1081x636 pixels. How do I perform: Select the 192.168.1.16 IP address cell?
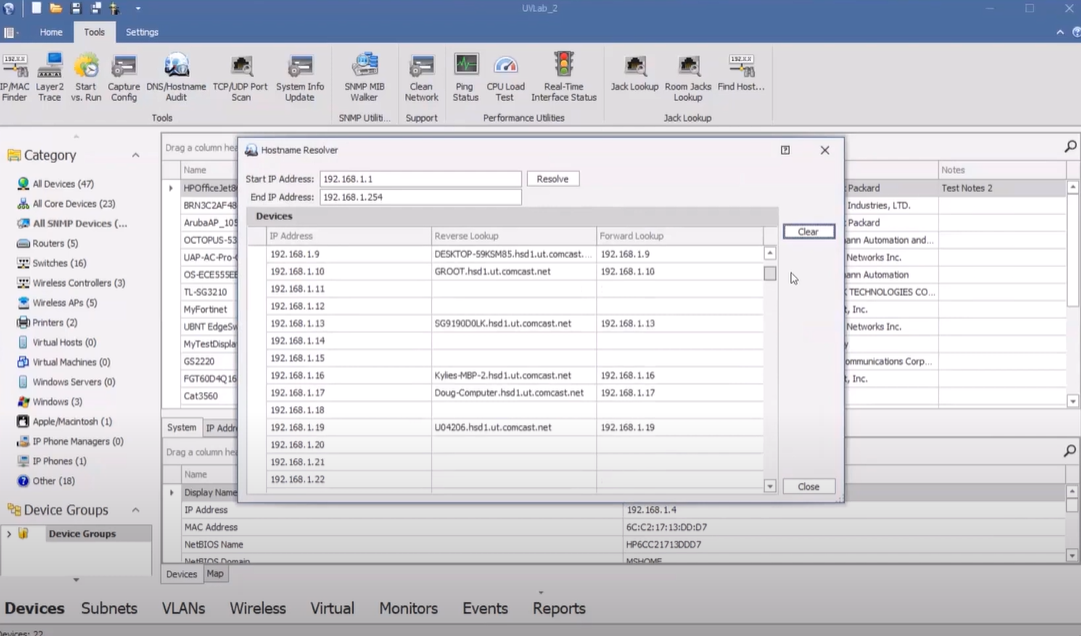[349, 376]
